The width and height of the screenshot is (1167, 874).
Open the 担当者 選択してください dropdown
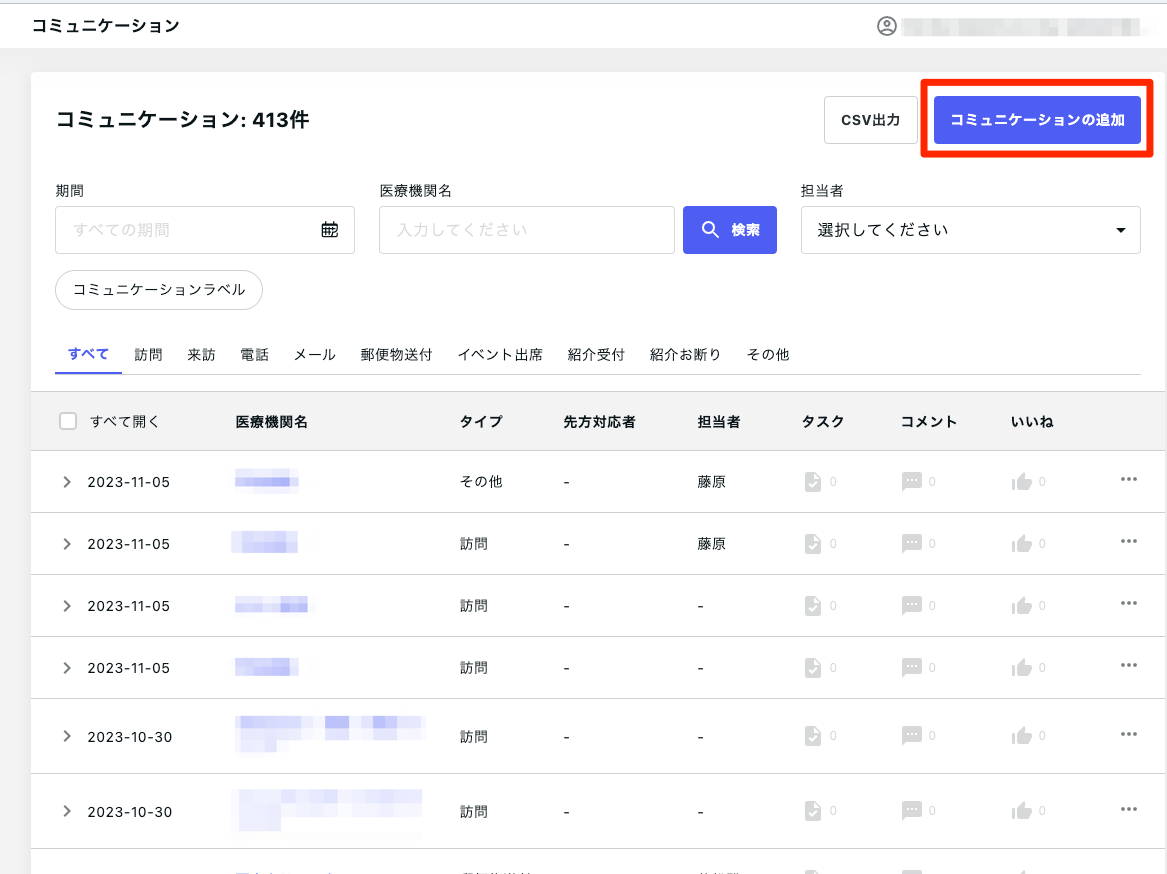[971, 230]
